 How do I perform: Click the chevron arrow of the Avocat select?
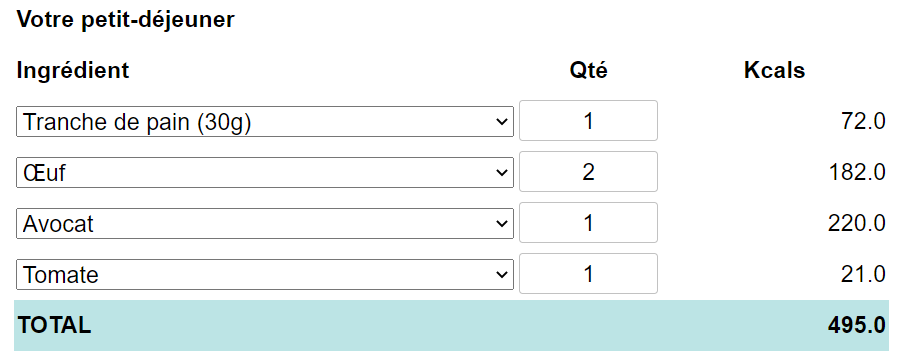(502, 223)
